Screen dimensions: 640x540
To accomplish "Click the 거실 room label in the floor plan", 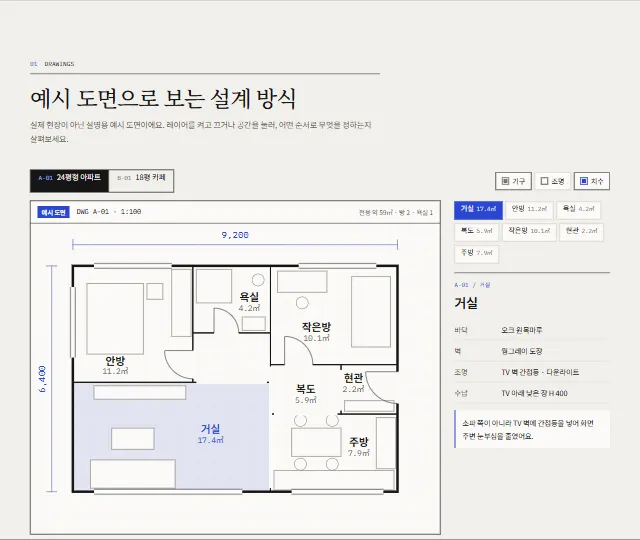I will coord(211,429).
